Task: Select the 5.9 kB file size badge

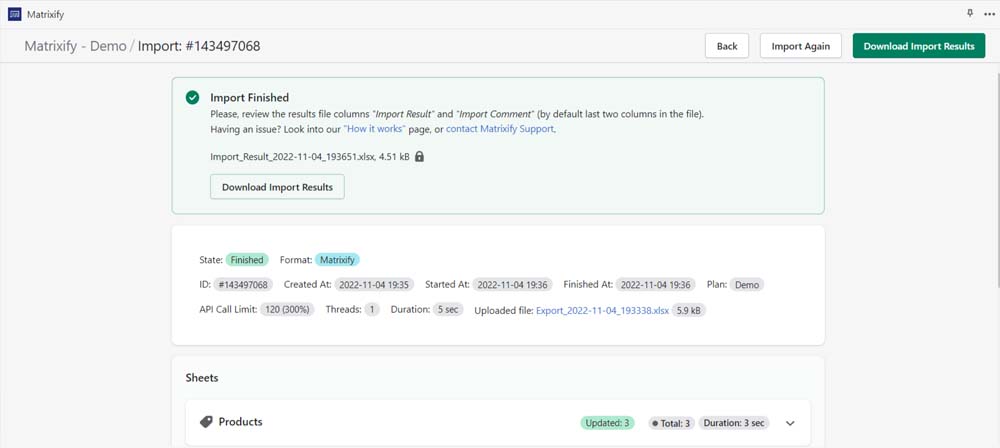Action: [689, 311]
